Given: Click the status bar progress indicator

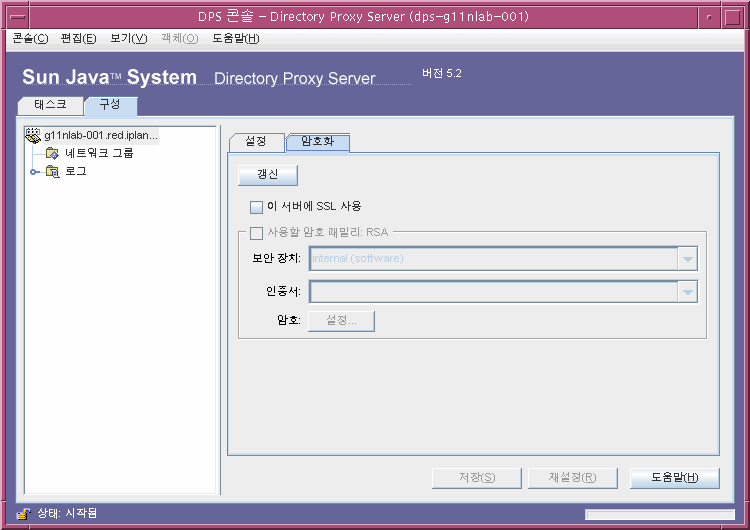Looking at the screenshot, I should [x=660, y=515].
